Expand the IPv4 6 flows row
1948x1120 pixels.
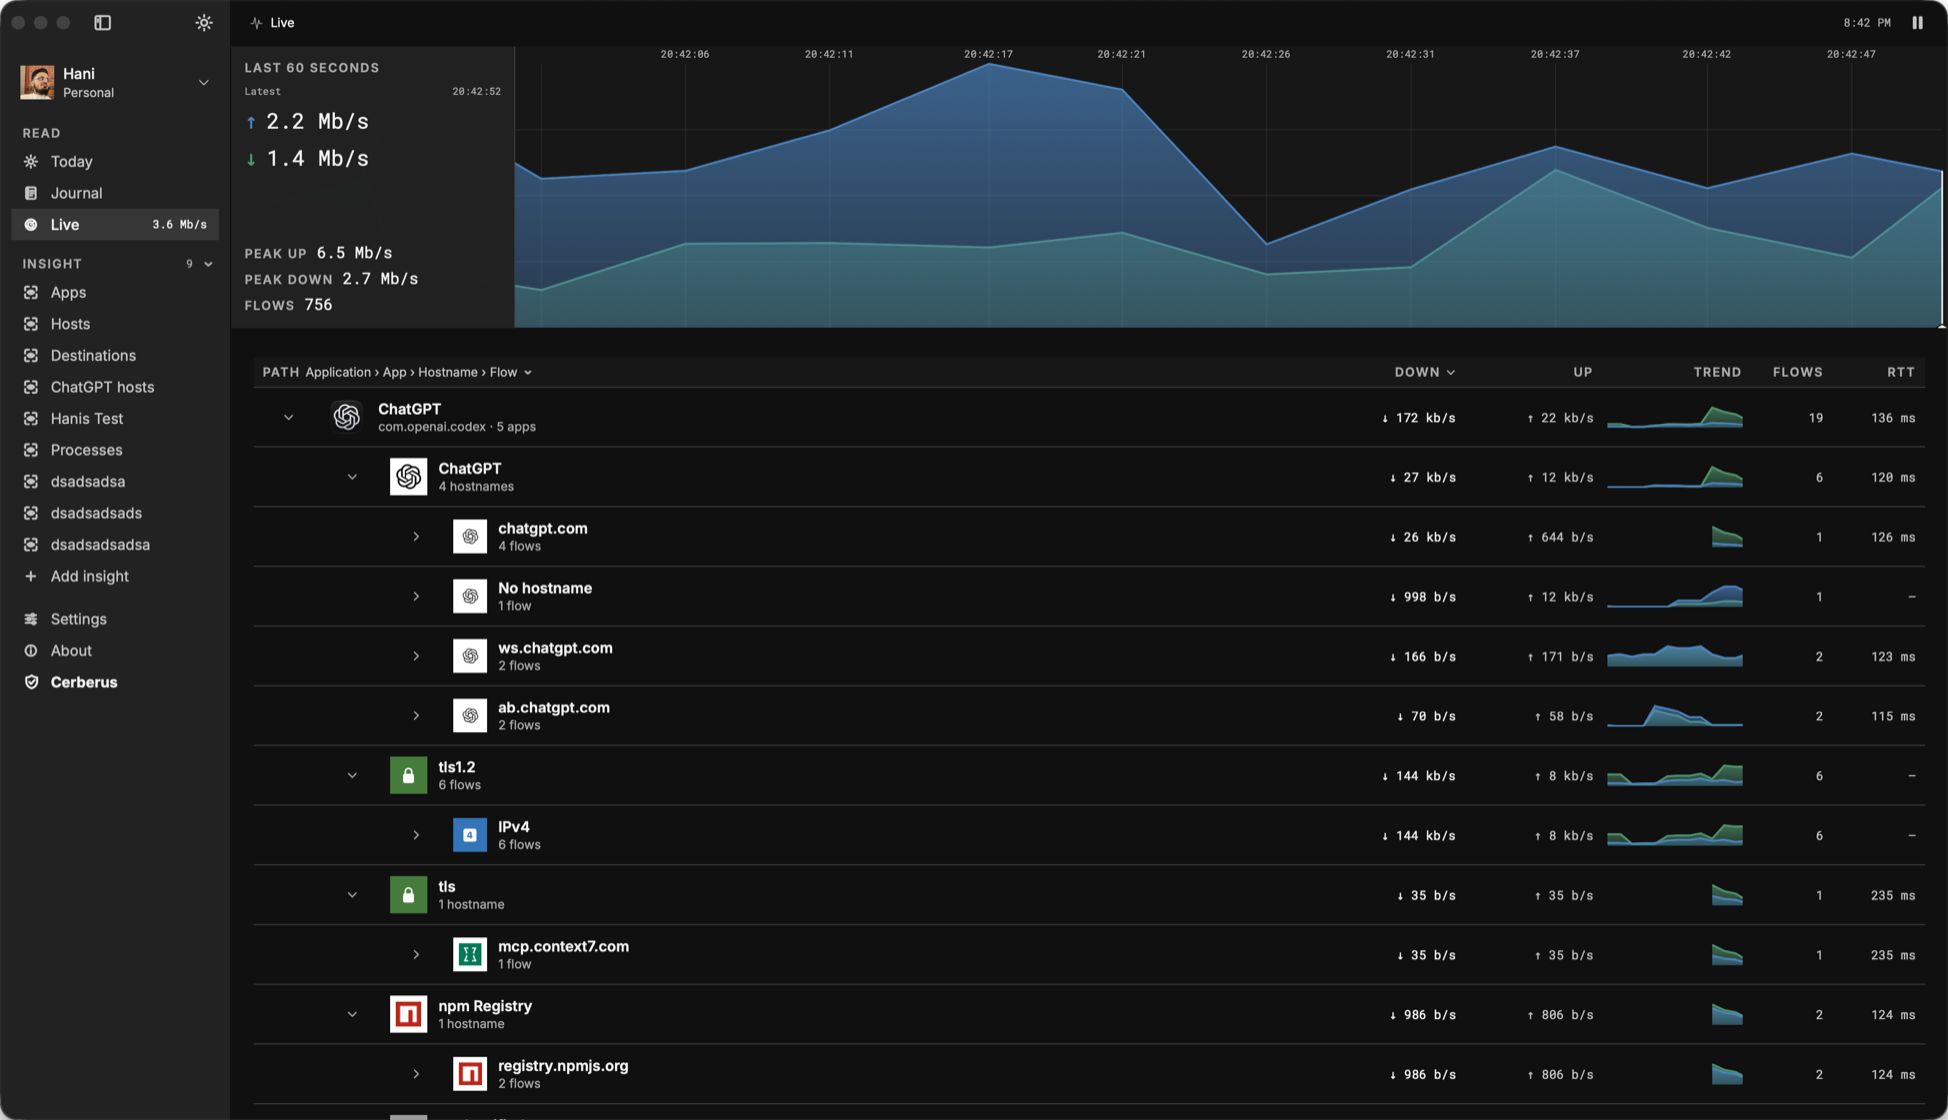(x=416, y=835)
